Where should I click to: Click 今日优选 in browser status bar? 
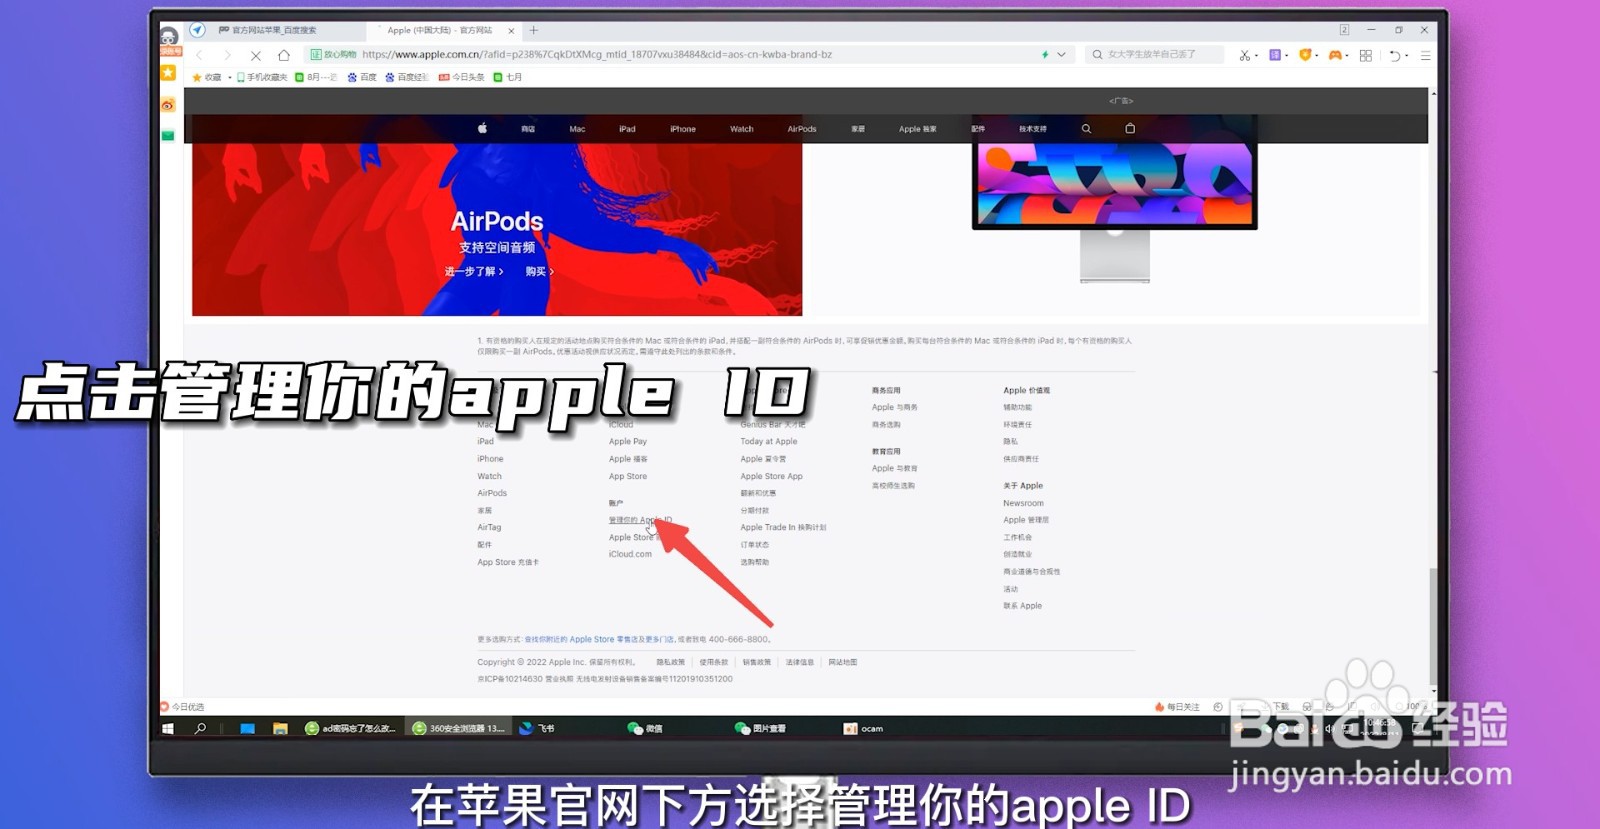183,707
